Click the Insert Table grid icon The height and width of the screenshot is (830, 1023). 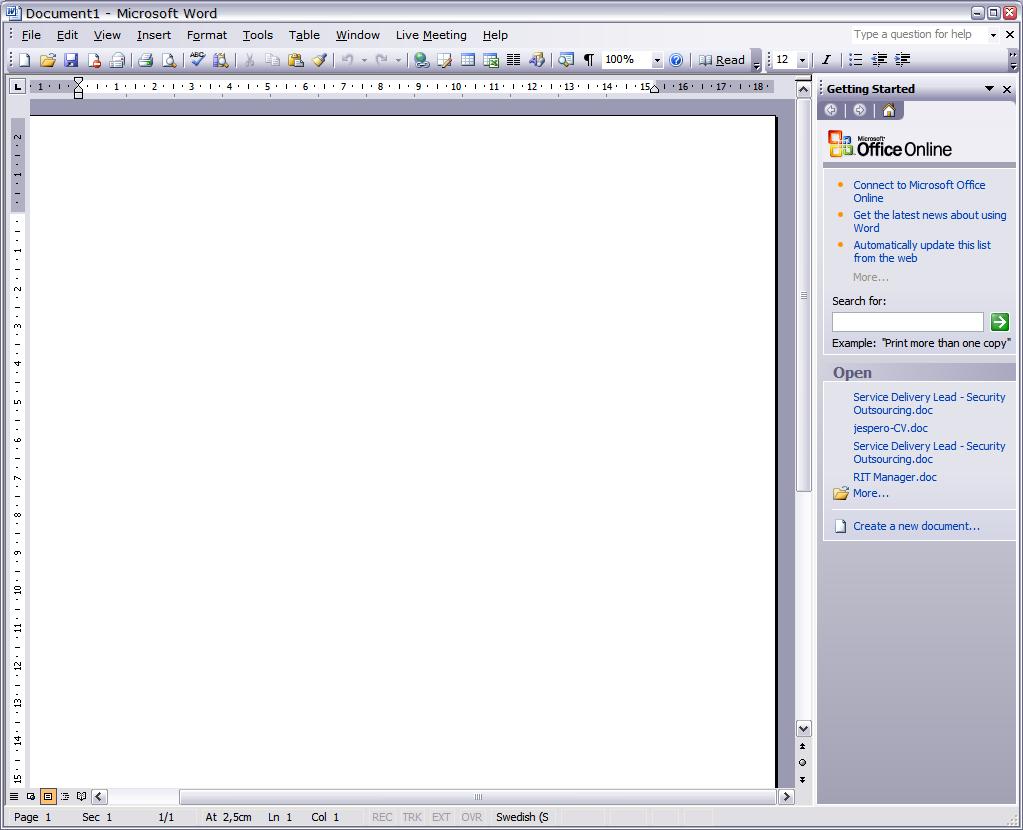coord(468,60)
